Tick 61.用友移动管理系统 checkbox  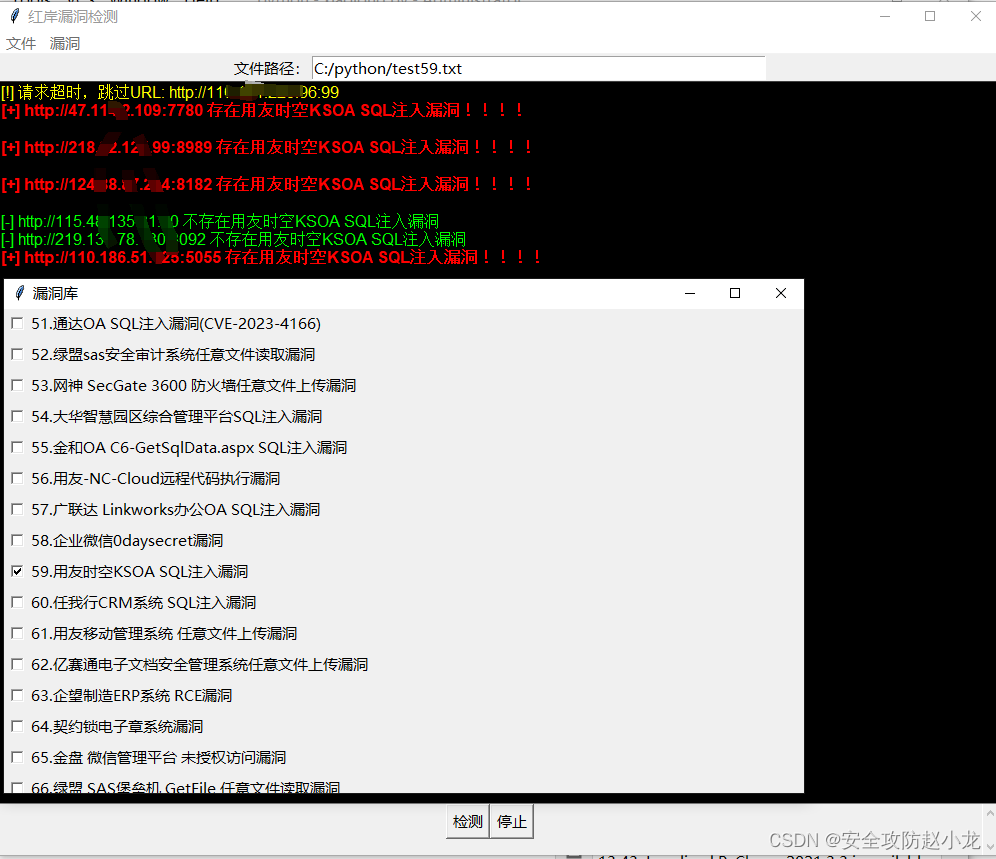(x=17, y=633)
